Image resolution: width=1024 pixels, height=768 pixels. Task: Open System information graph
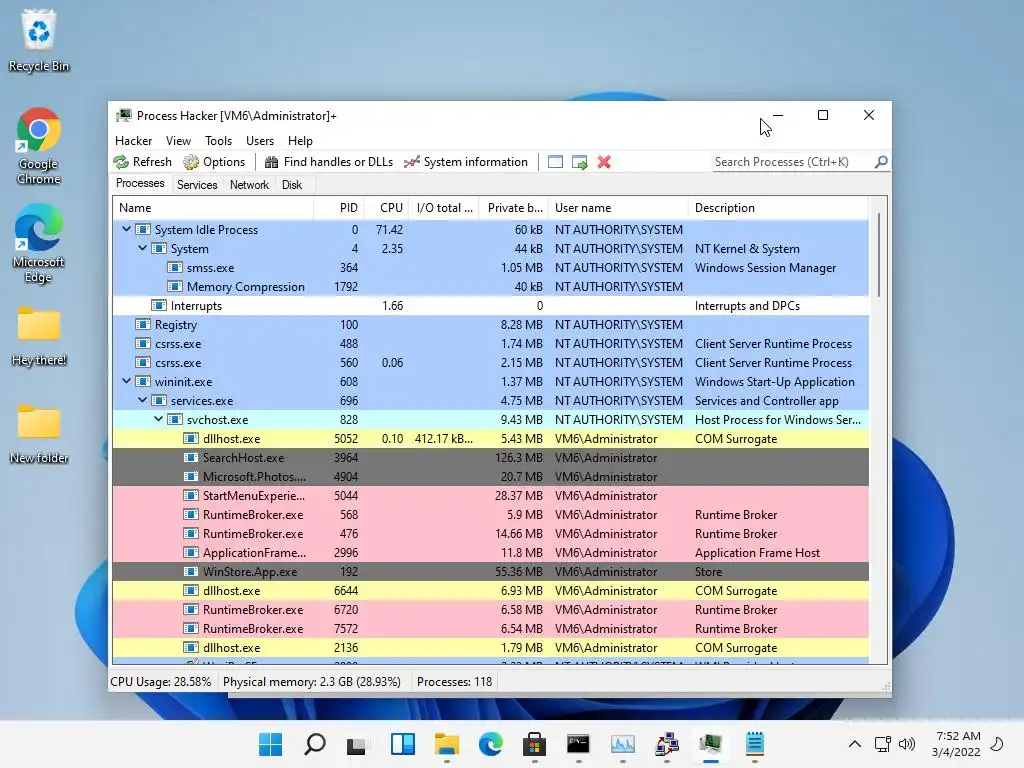pos(466,162)
